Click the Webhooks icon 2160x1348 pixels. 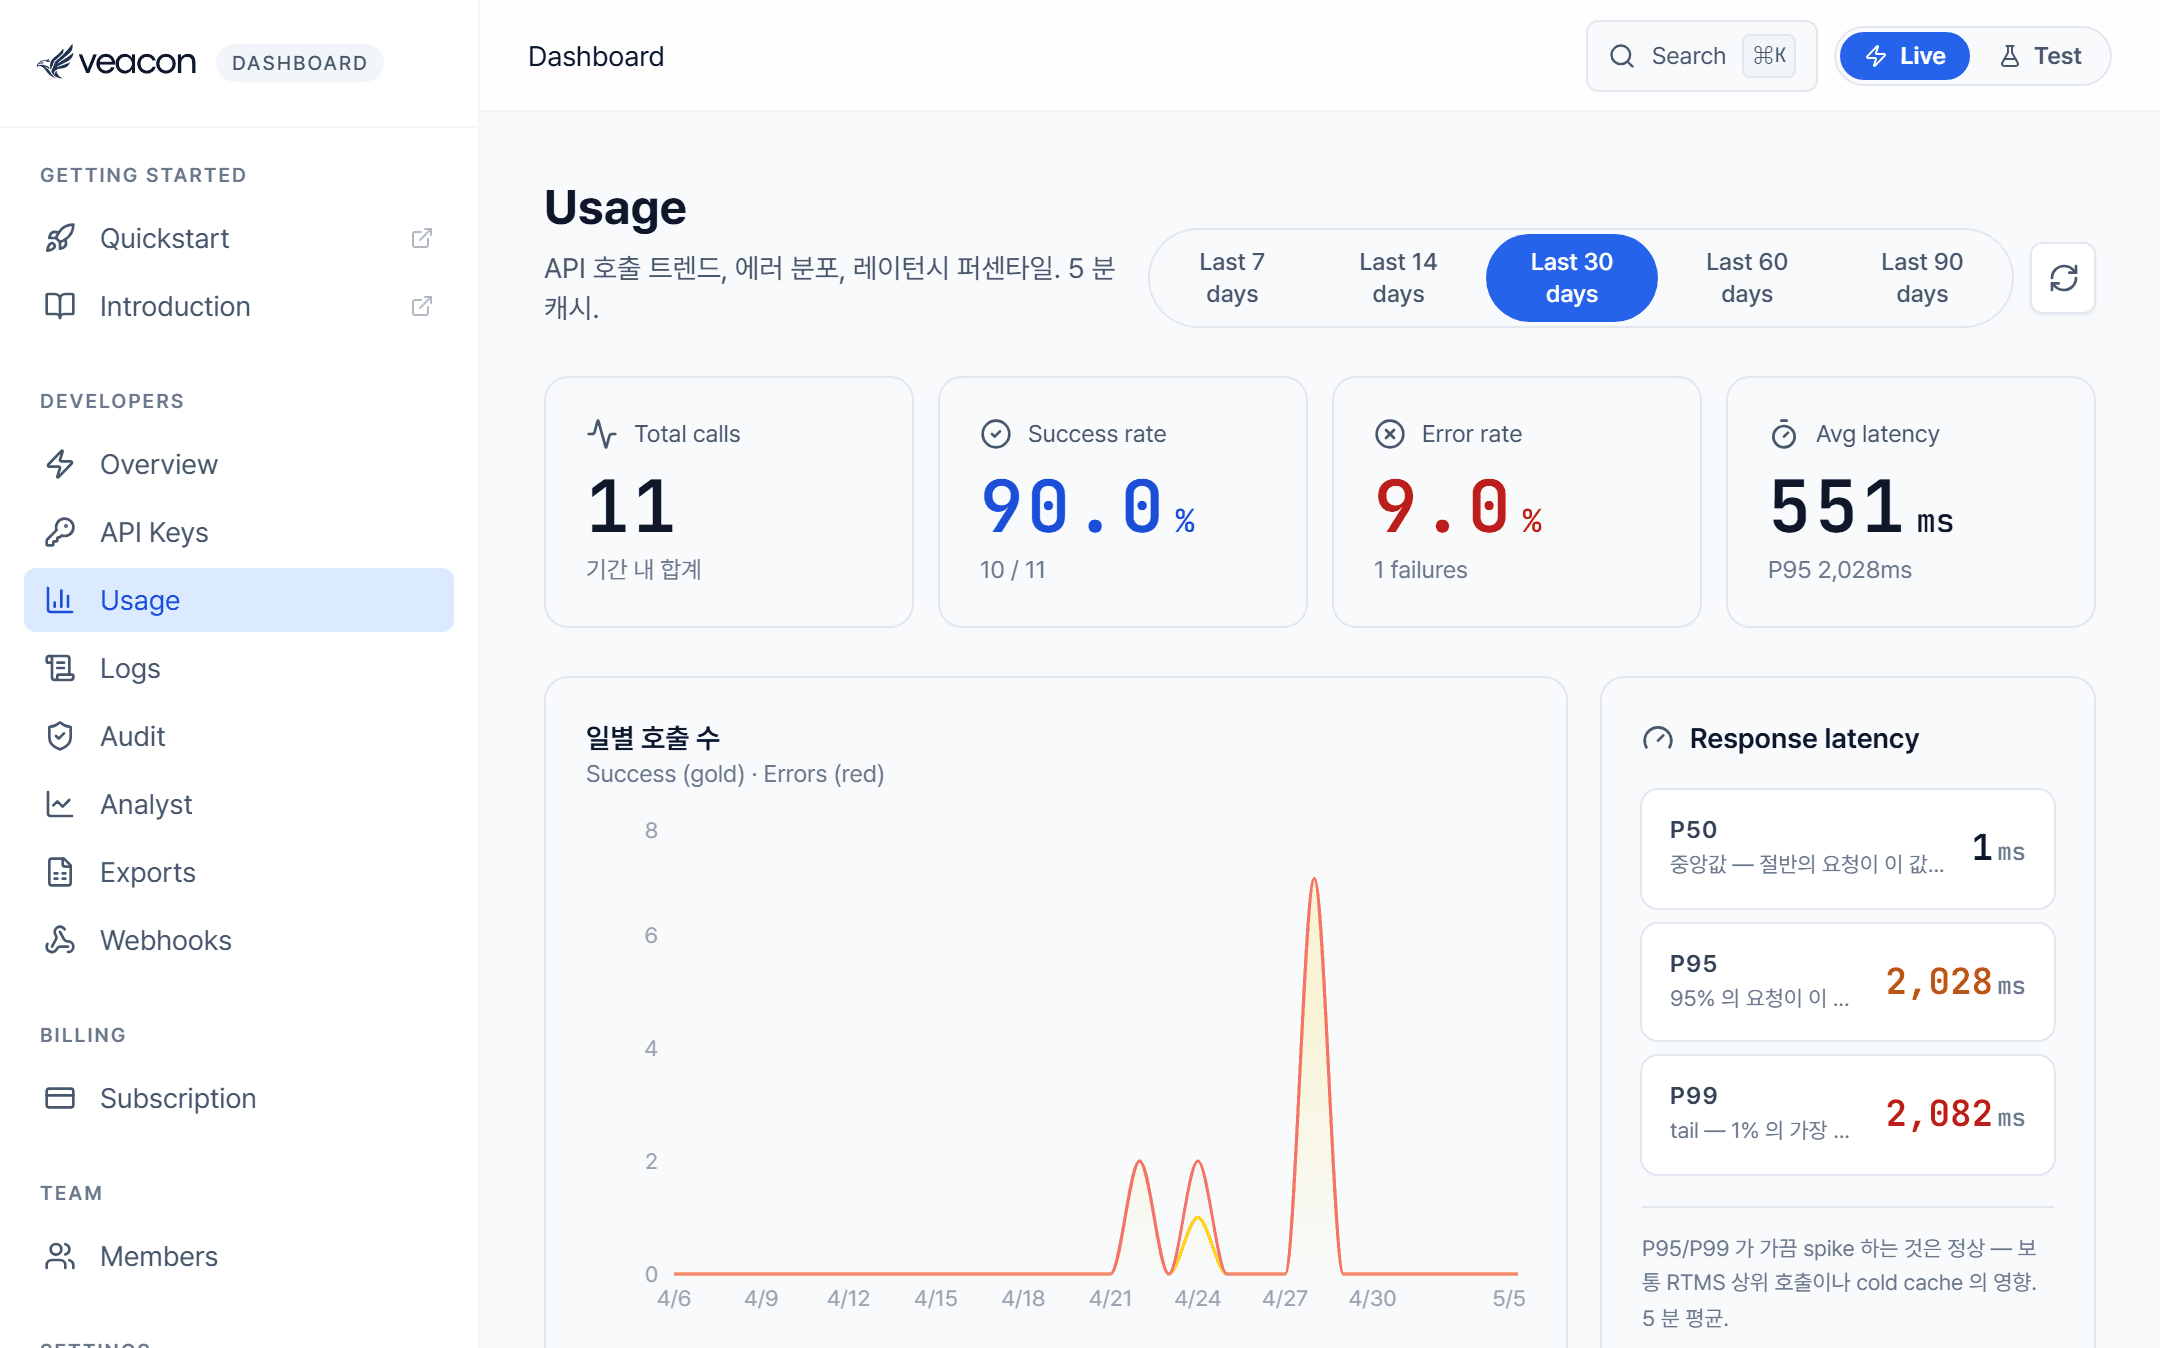[x=60, y=940]
